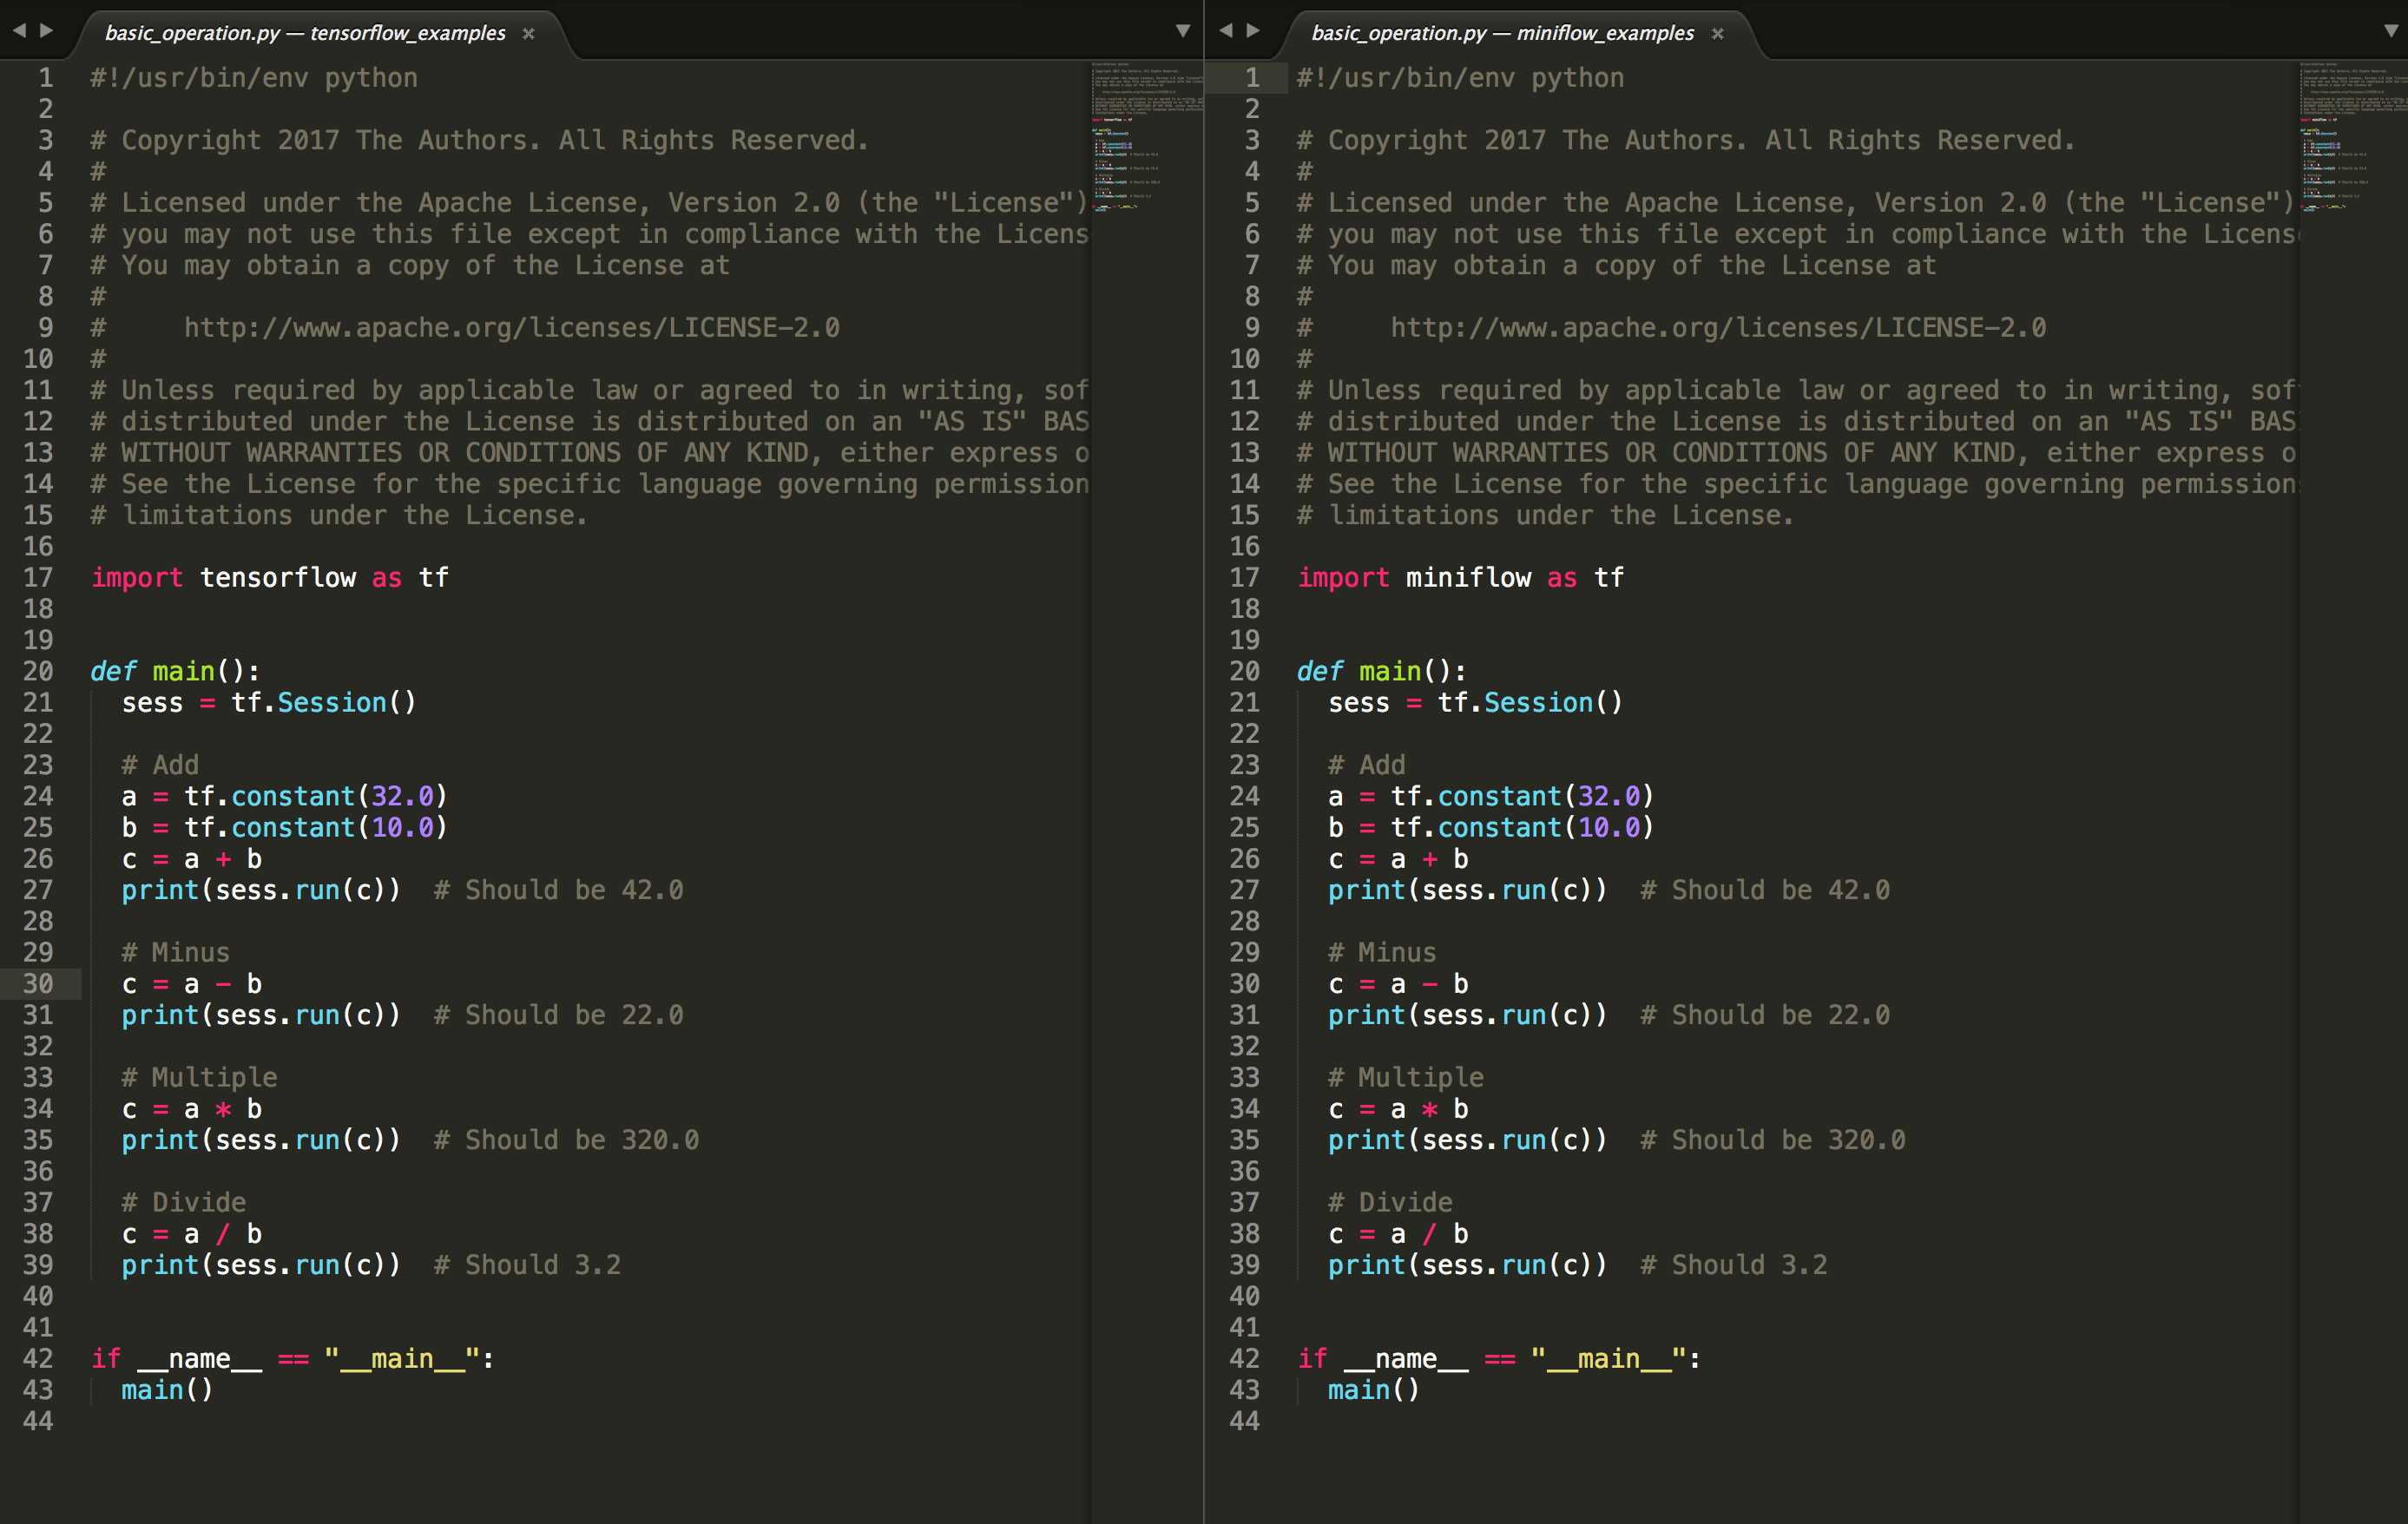Click 'def main():' in the left pane

pyautogui.click(x=175, y=671)
